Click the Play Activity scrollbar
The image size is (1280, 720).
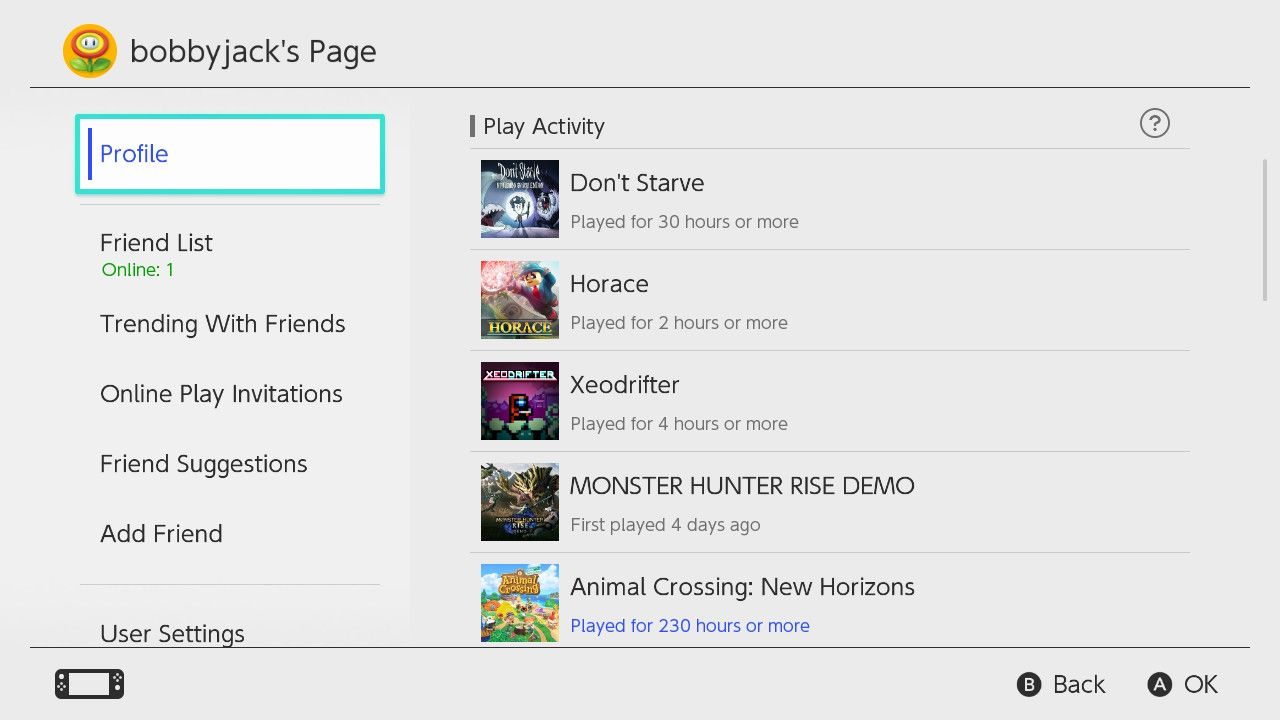pos(1265,230)
